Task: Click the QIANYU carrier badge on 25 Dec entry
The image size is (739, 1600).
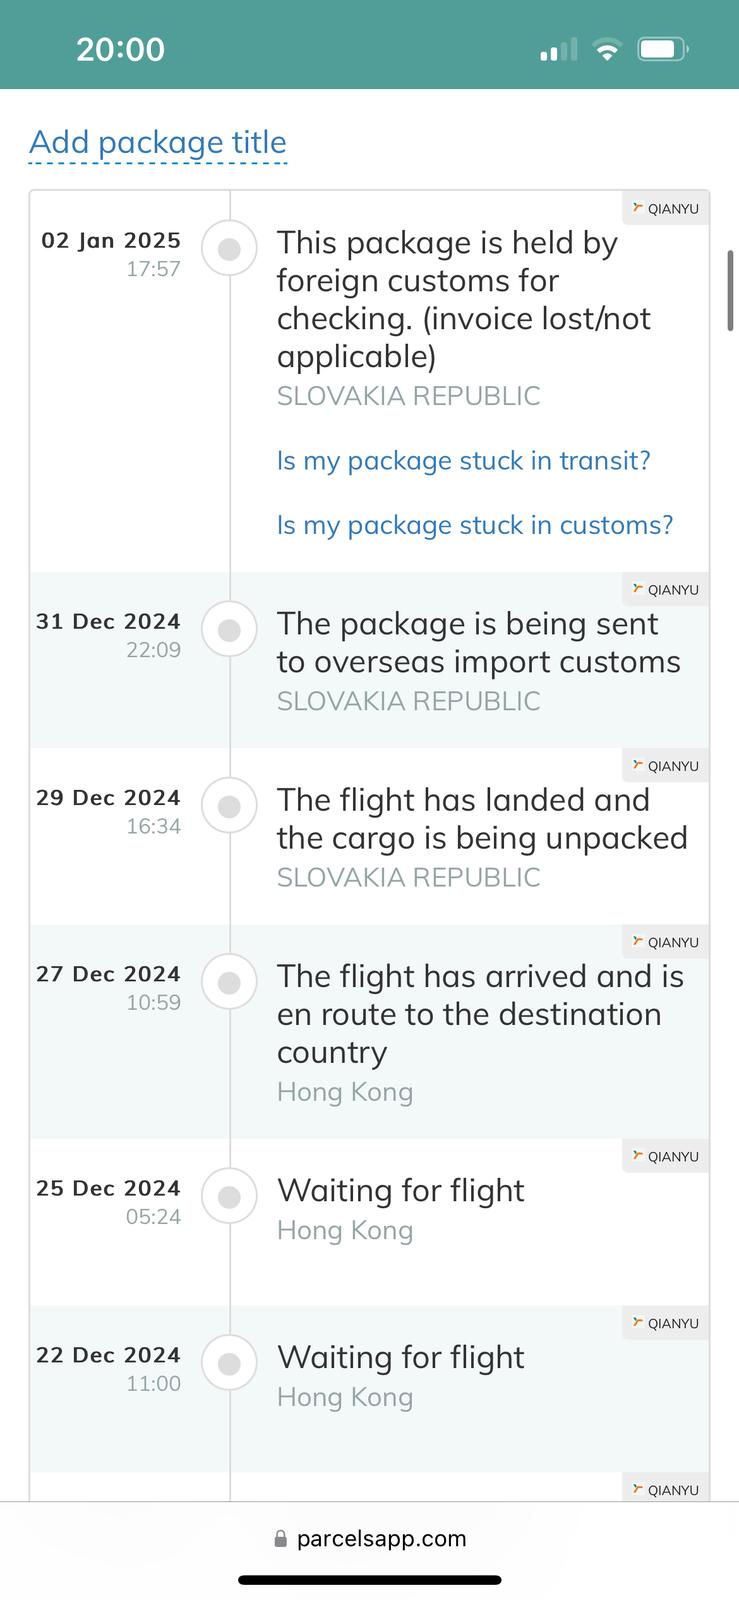Action: [x=666, y=1156]
